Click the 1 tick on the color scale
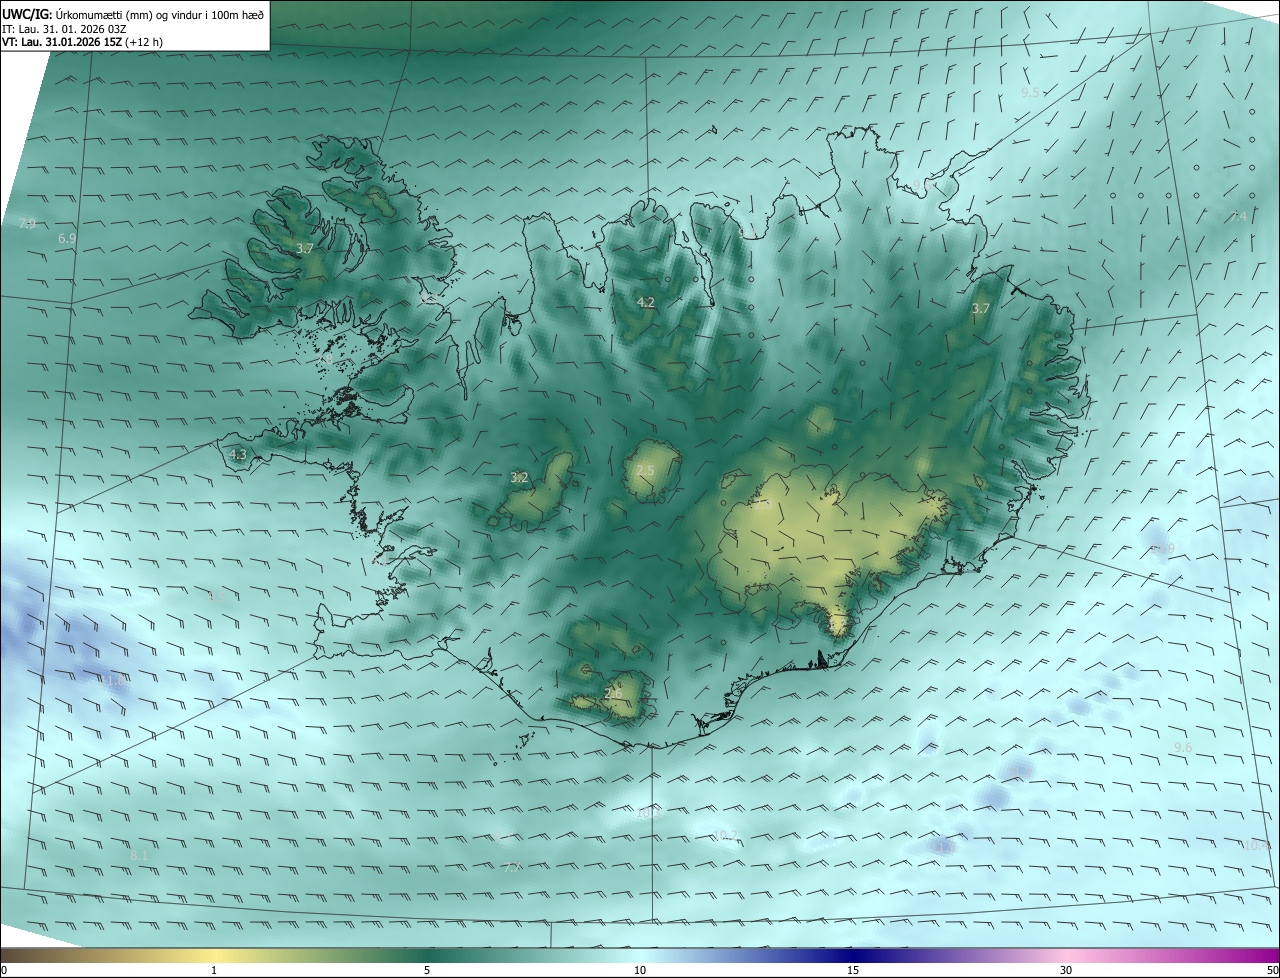 [214, 970]
